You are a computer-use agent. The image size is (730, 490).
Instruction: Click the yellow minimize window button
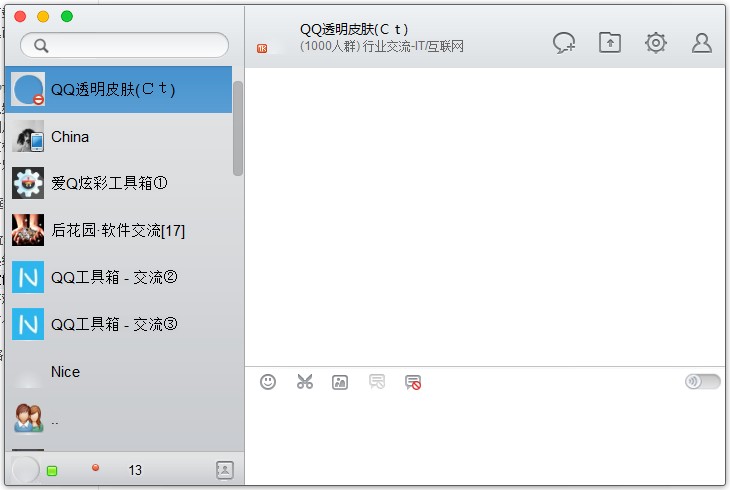click(43, 17)
